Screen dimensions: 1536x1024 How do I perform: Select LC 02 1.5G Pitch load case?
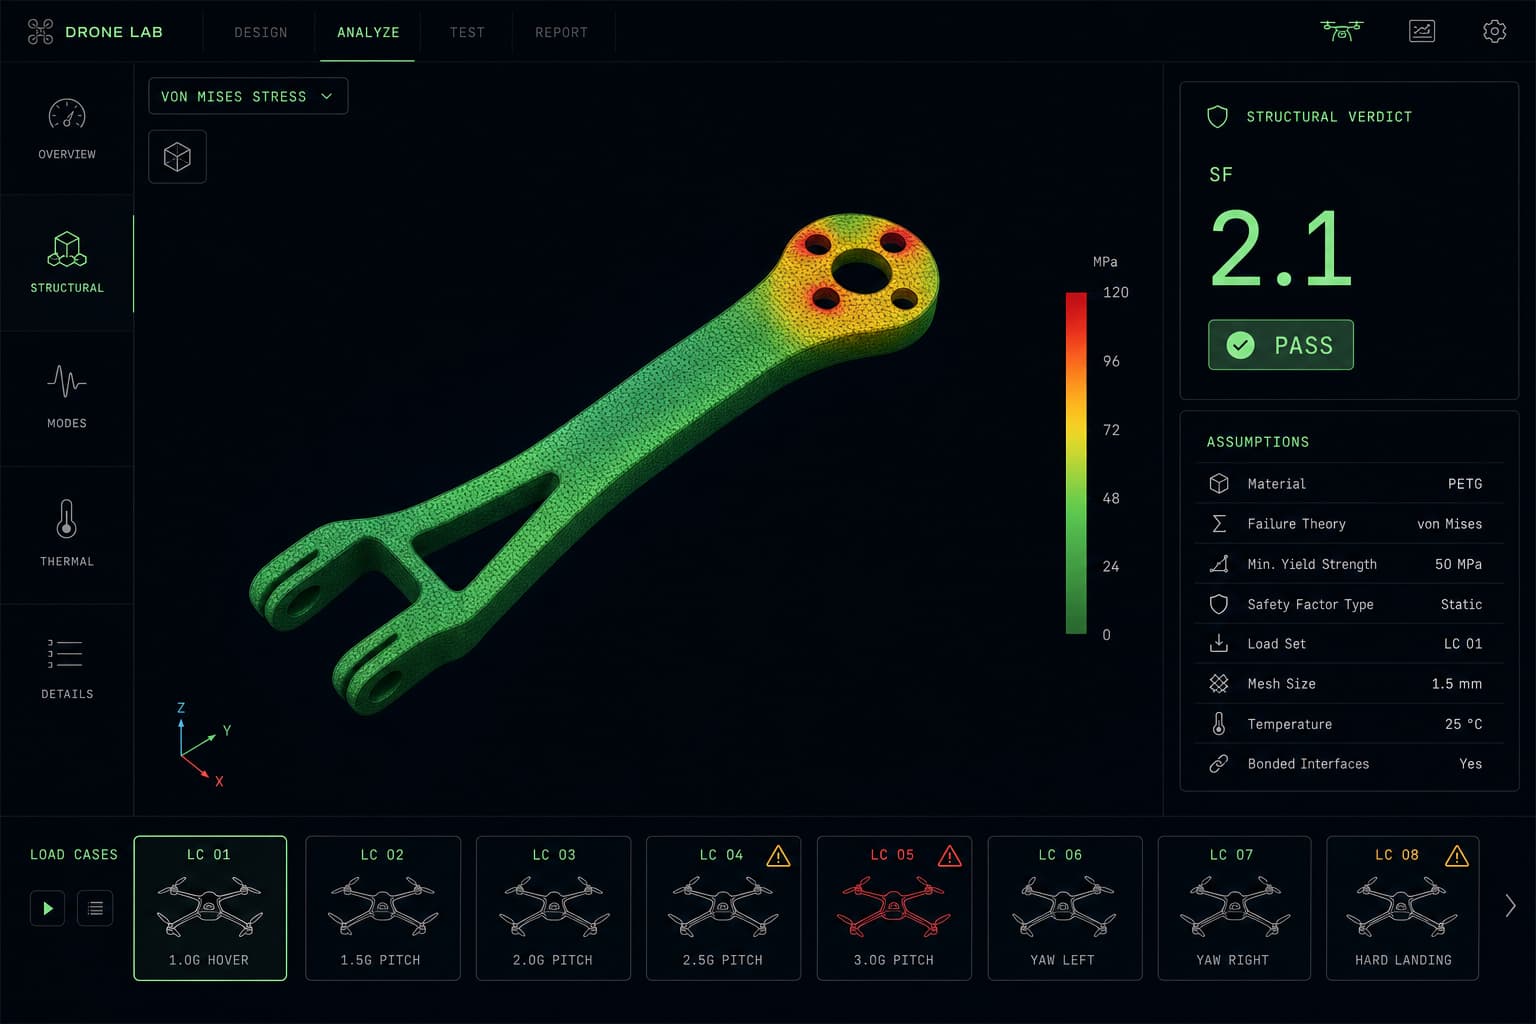coord(382,908)
